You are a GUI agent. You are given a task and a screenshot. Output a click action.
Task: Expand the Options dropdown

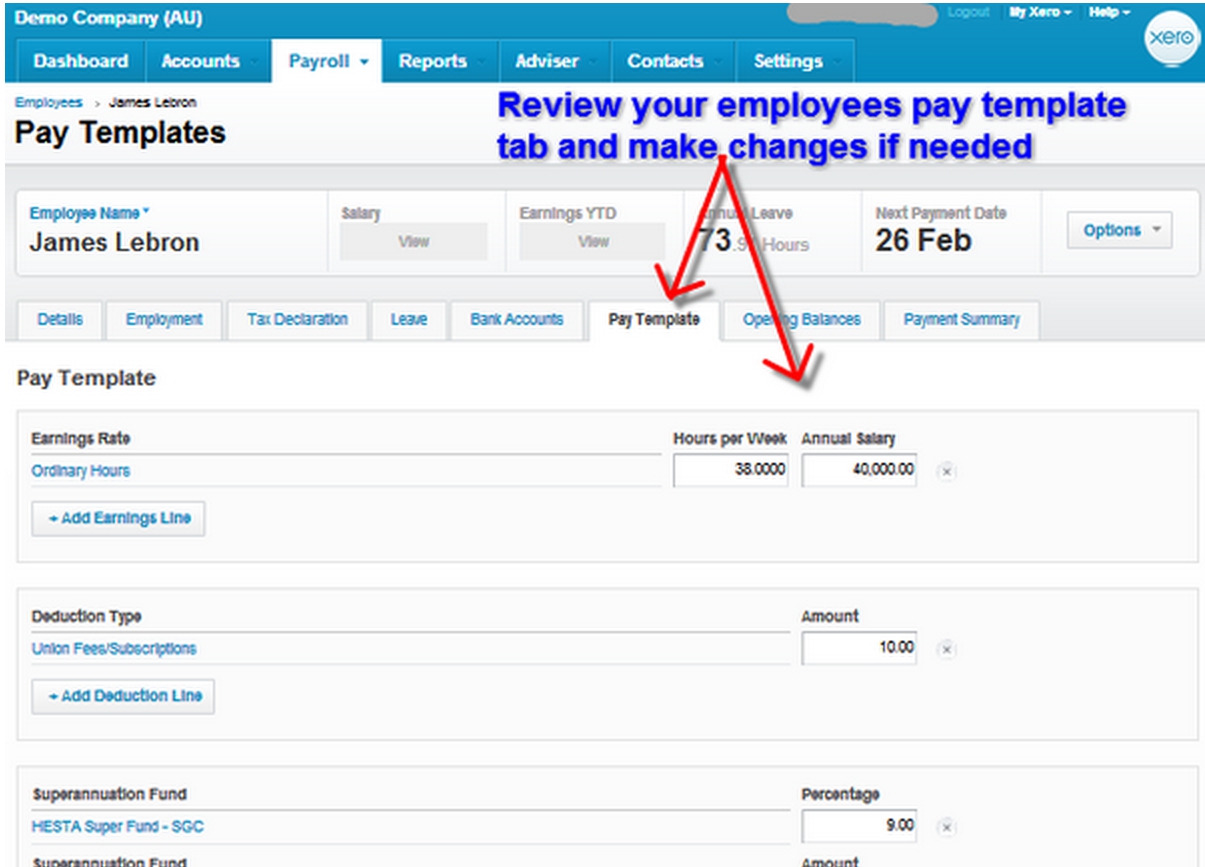click(x=1119, y=230)
